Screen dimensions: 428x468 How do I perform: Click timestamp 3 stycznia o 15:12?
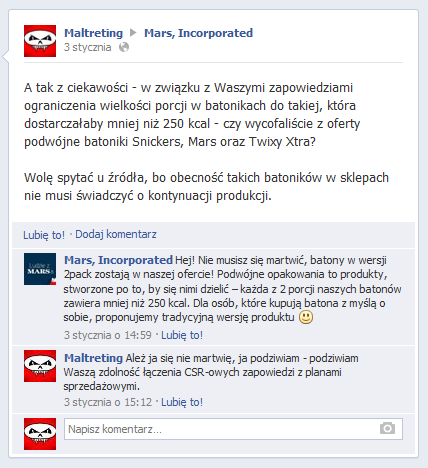click(108, 402)
